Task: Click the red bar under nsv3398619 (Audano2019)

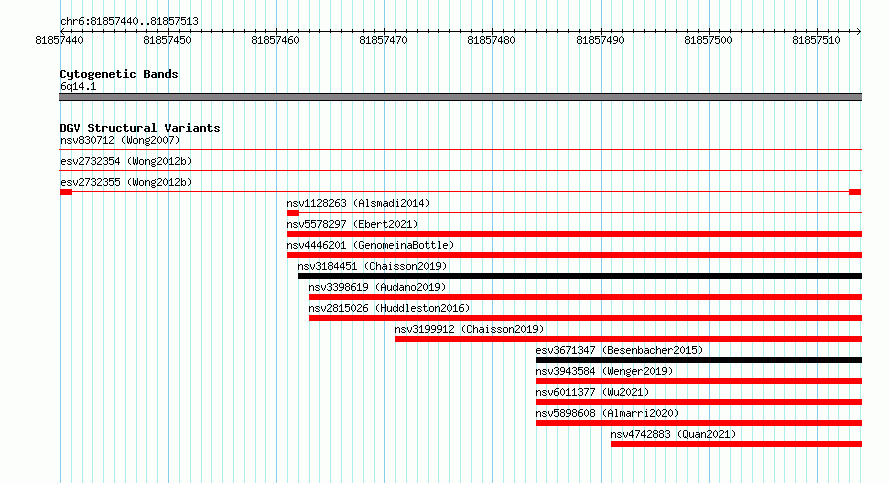Action: point(585,297)
